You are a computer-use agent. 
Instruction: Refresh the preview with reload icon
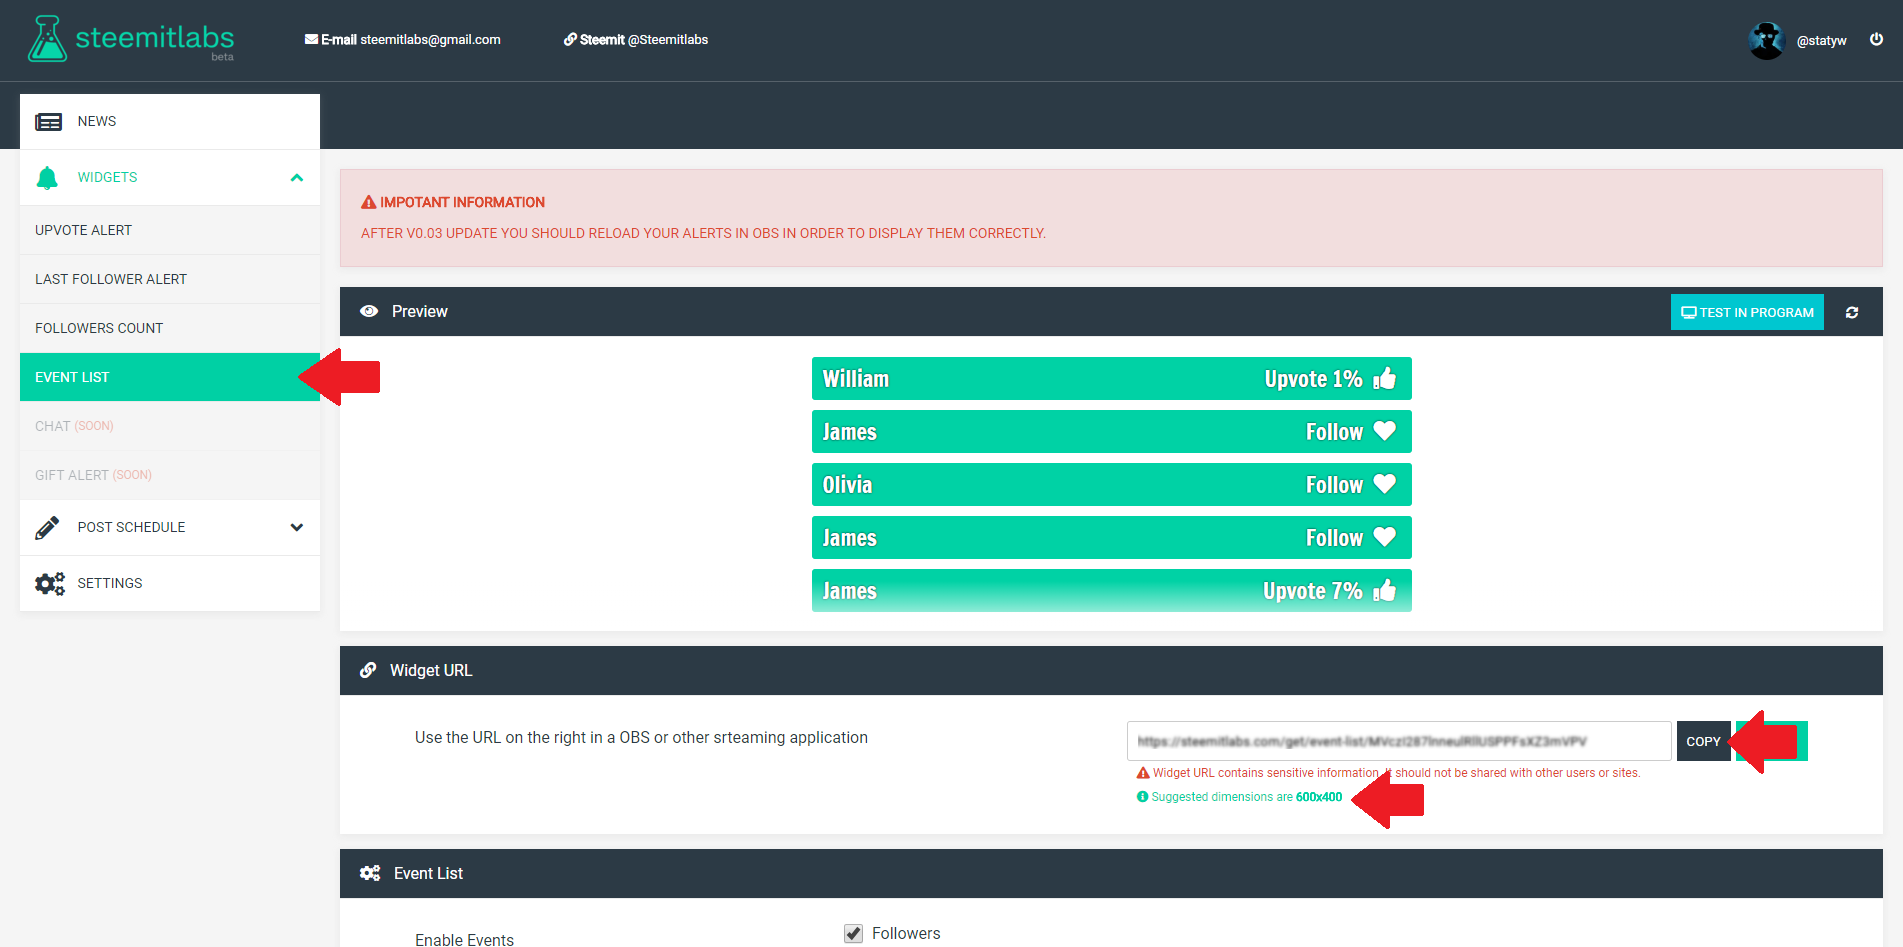tap(1852, 313)
